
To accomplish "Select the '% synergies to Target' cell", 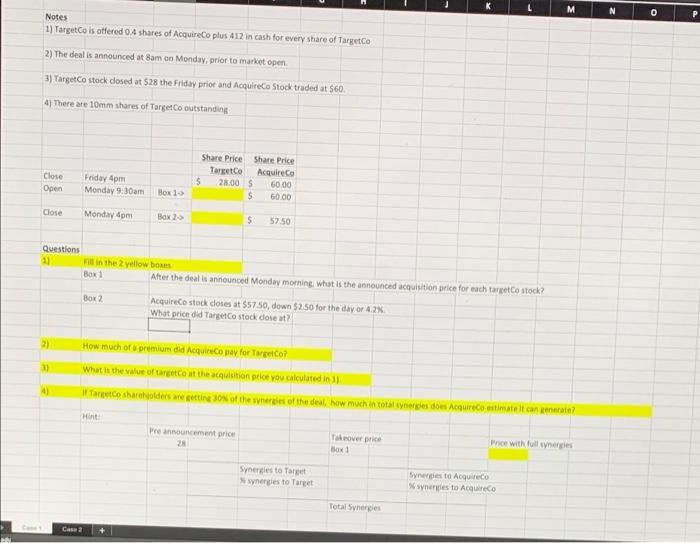I will click(x=276, y=481).
